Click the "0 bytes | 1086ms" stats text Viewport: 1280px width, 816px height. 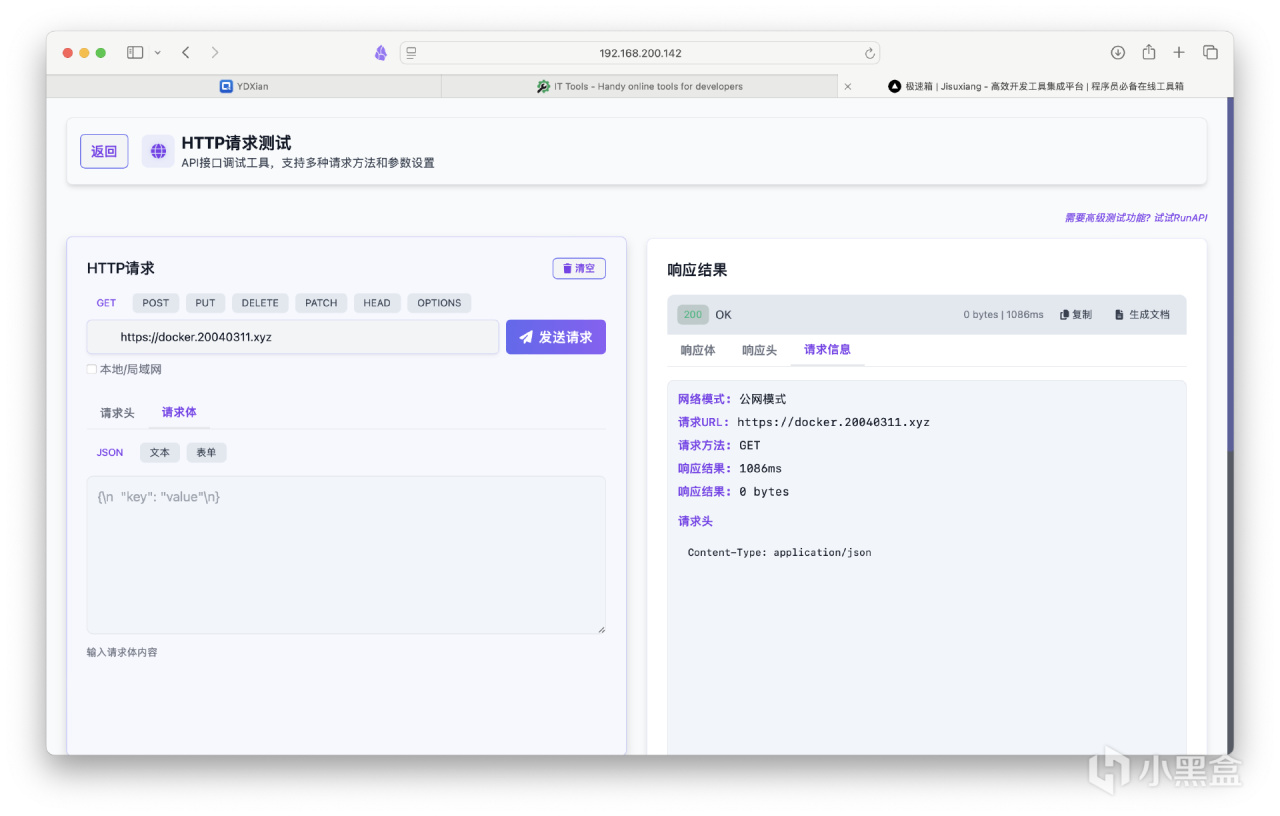pyautogui.click(x=1003, y=314)
